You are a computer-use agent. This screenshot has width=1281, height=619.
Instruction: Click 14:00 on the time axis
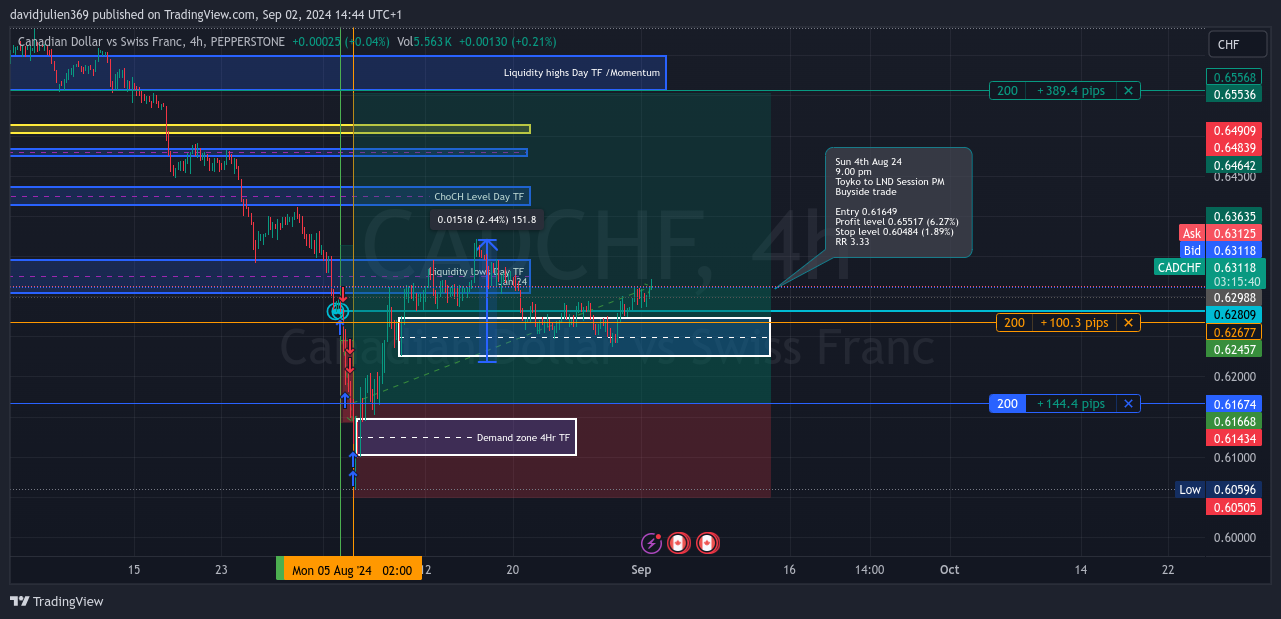pos(870,569)
